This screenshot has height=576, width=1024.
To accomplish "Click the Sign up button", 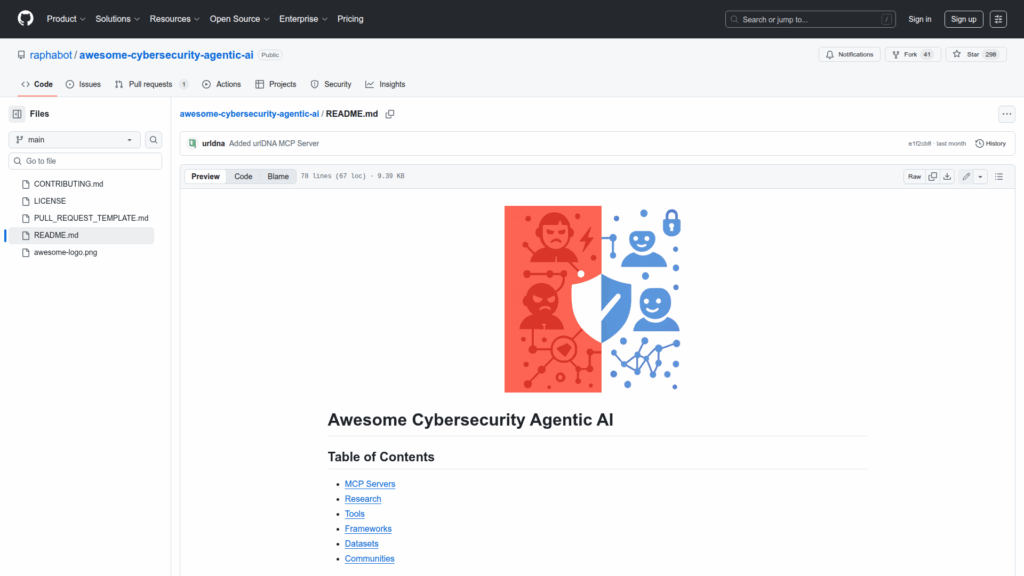I will coord(963,19).
